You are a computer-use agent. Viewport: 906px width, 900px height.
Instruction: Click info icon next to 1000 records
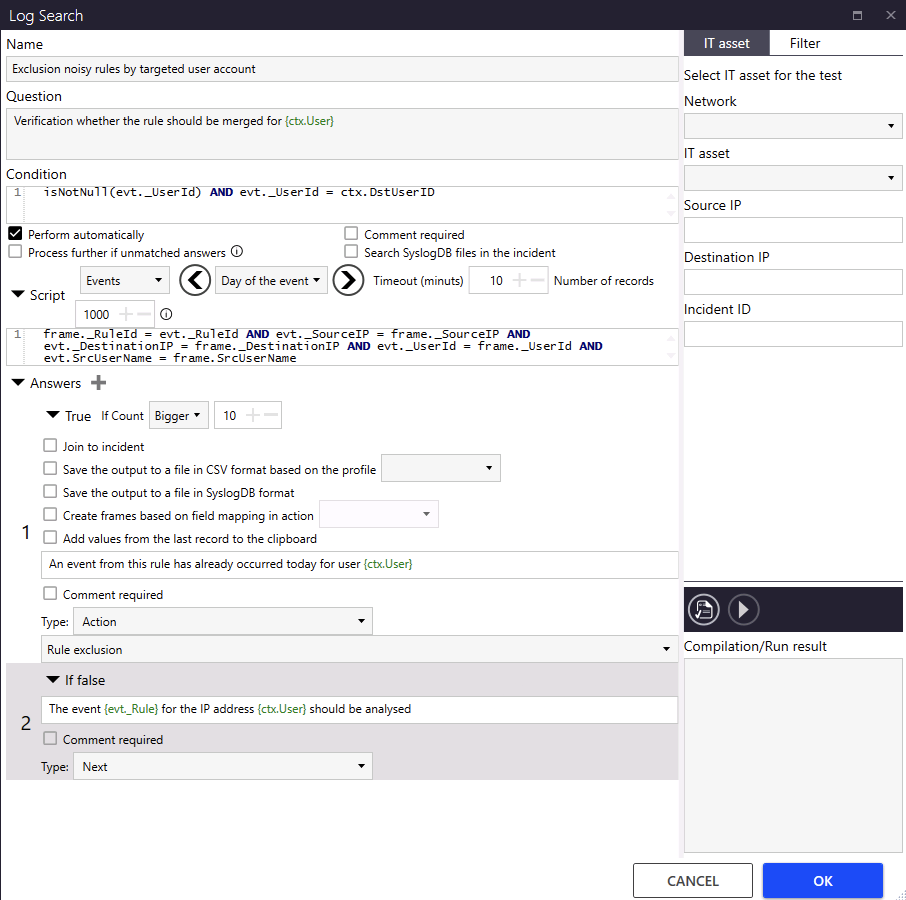166,314
